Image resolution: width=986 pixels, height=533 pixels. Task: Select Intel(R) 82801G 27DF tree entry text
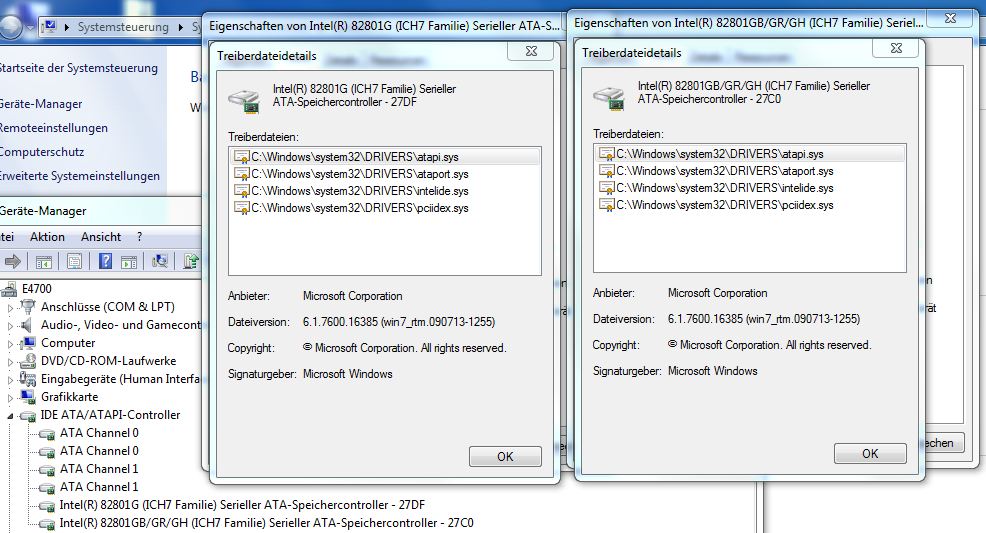(x=242, y=505)
